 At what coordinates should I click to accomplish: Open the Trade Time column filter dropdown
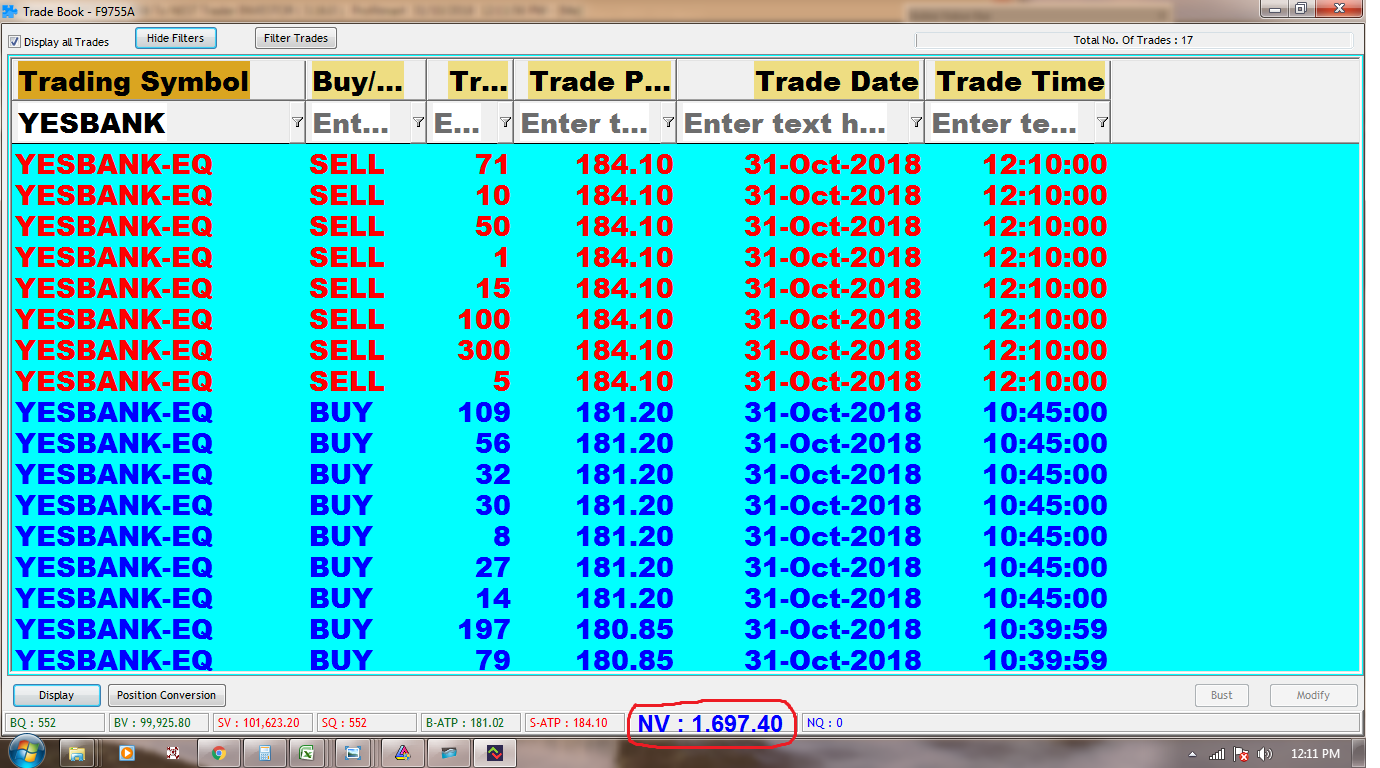[x=1102, y=122]
